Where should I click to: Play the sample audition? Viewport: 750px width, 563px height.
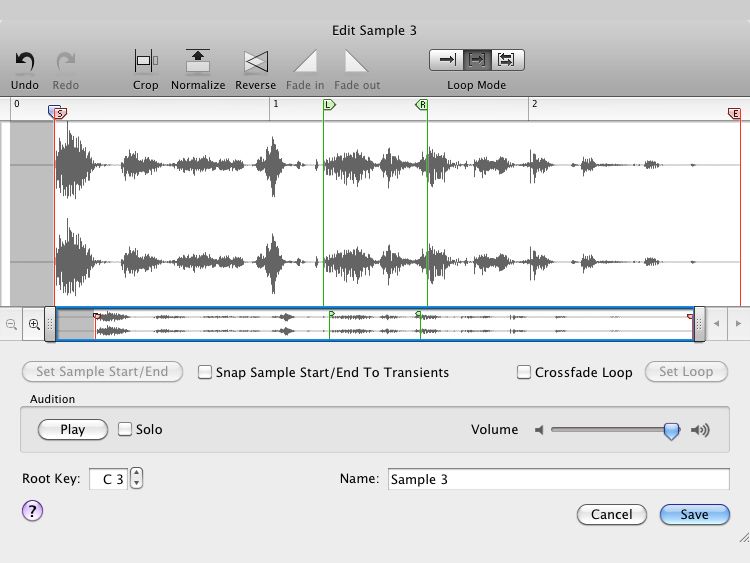click(x=73, y=430)
